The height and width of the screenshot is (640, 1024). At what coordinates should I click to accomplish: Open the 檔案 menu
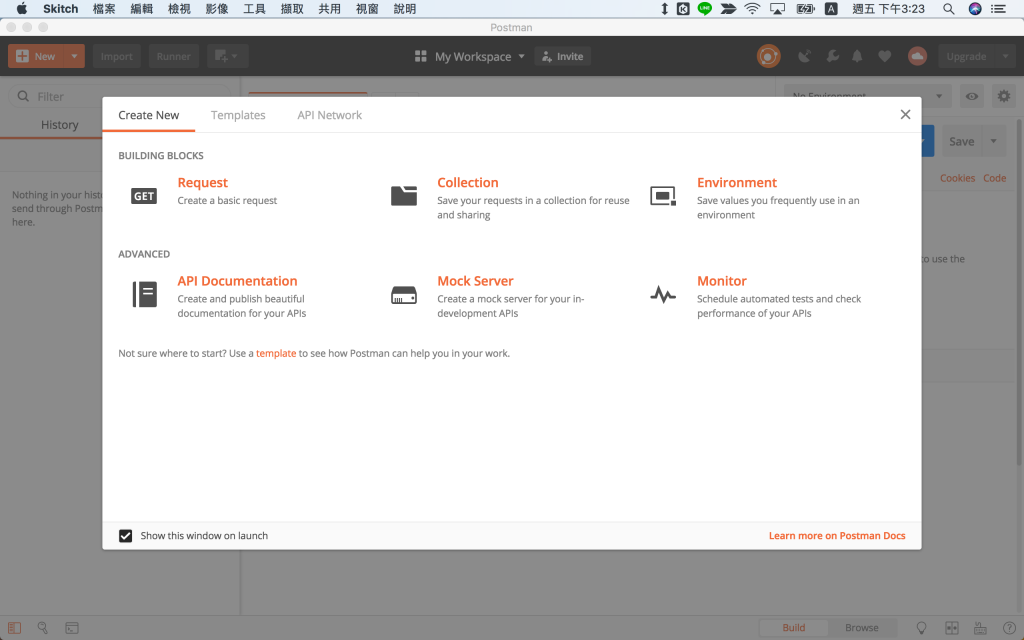point(104,8)
